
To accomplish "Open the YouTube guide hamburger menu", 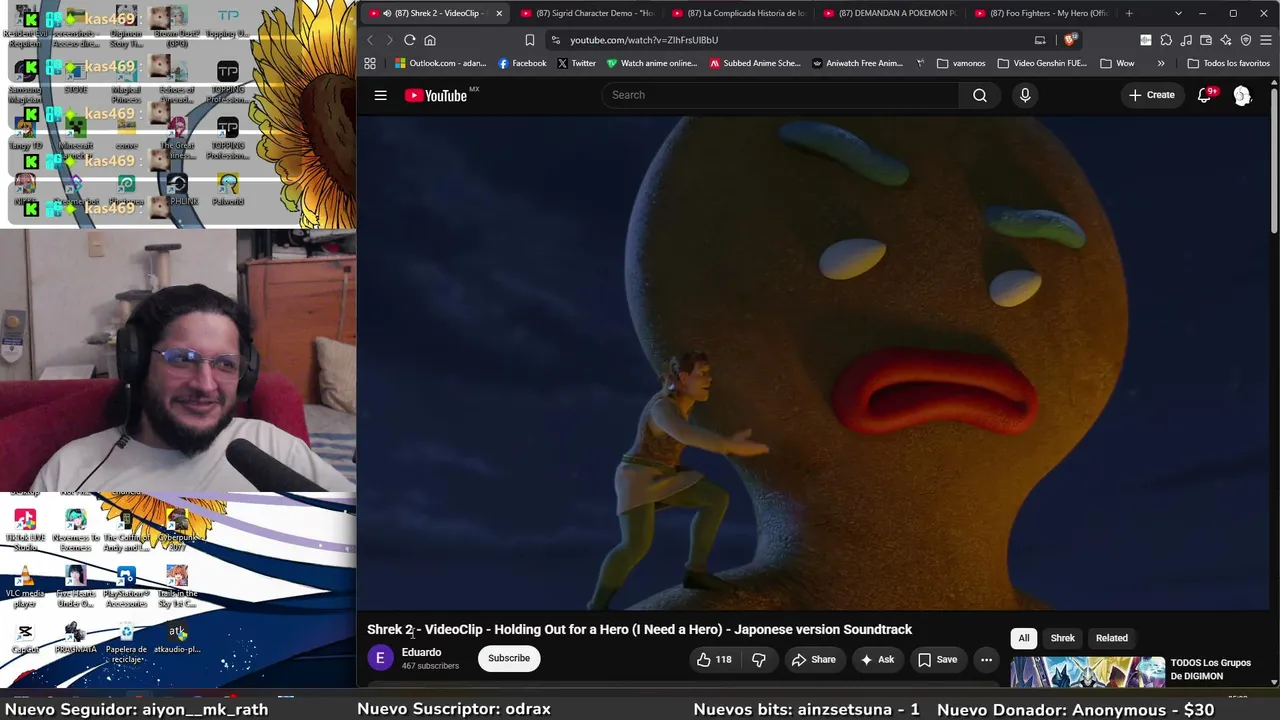I will point(380,95).
